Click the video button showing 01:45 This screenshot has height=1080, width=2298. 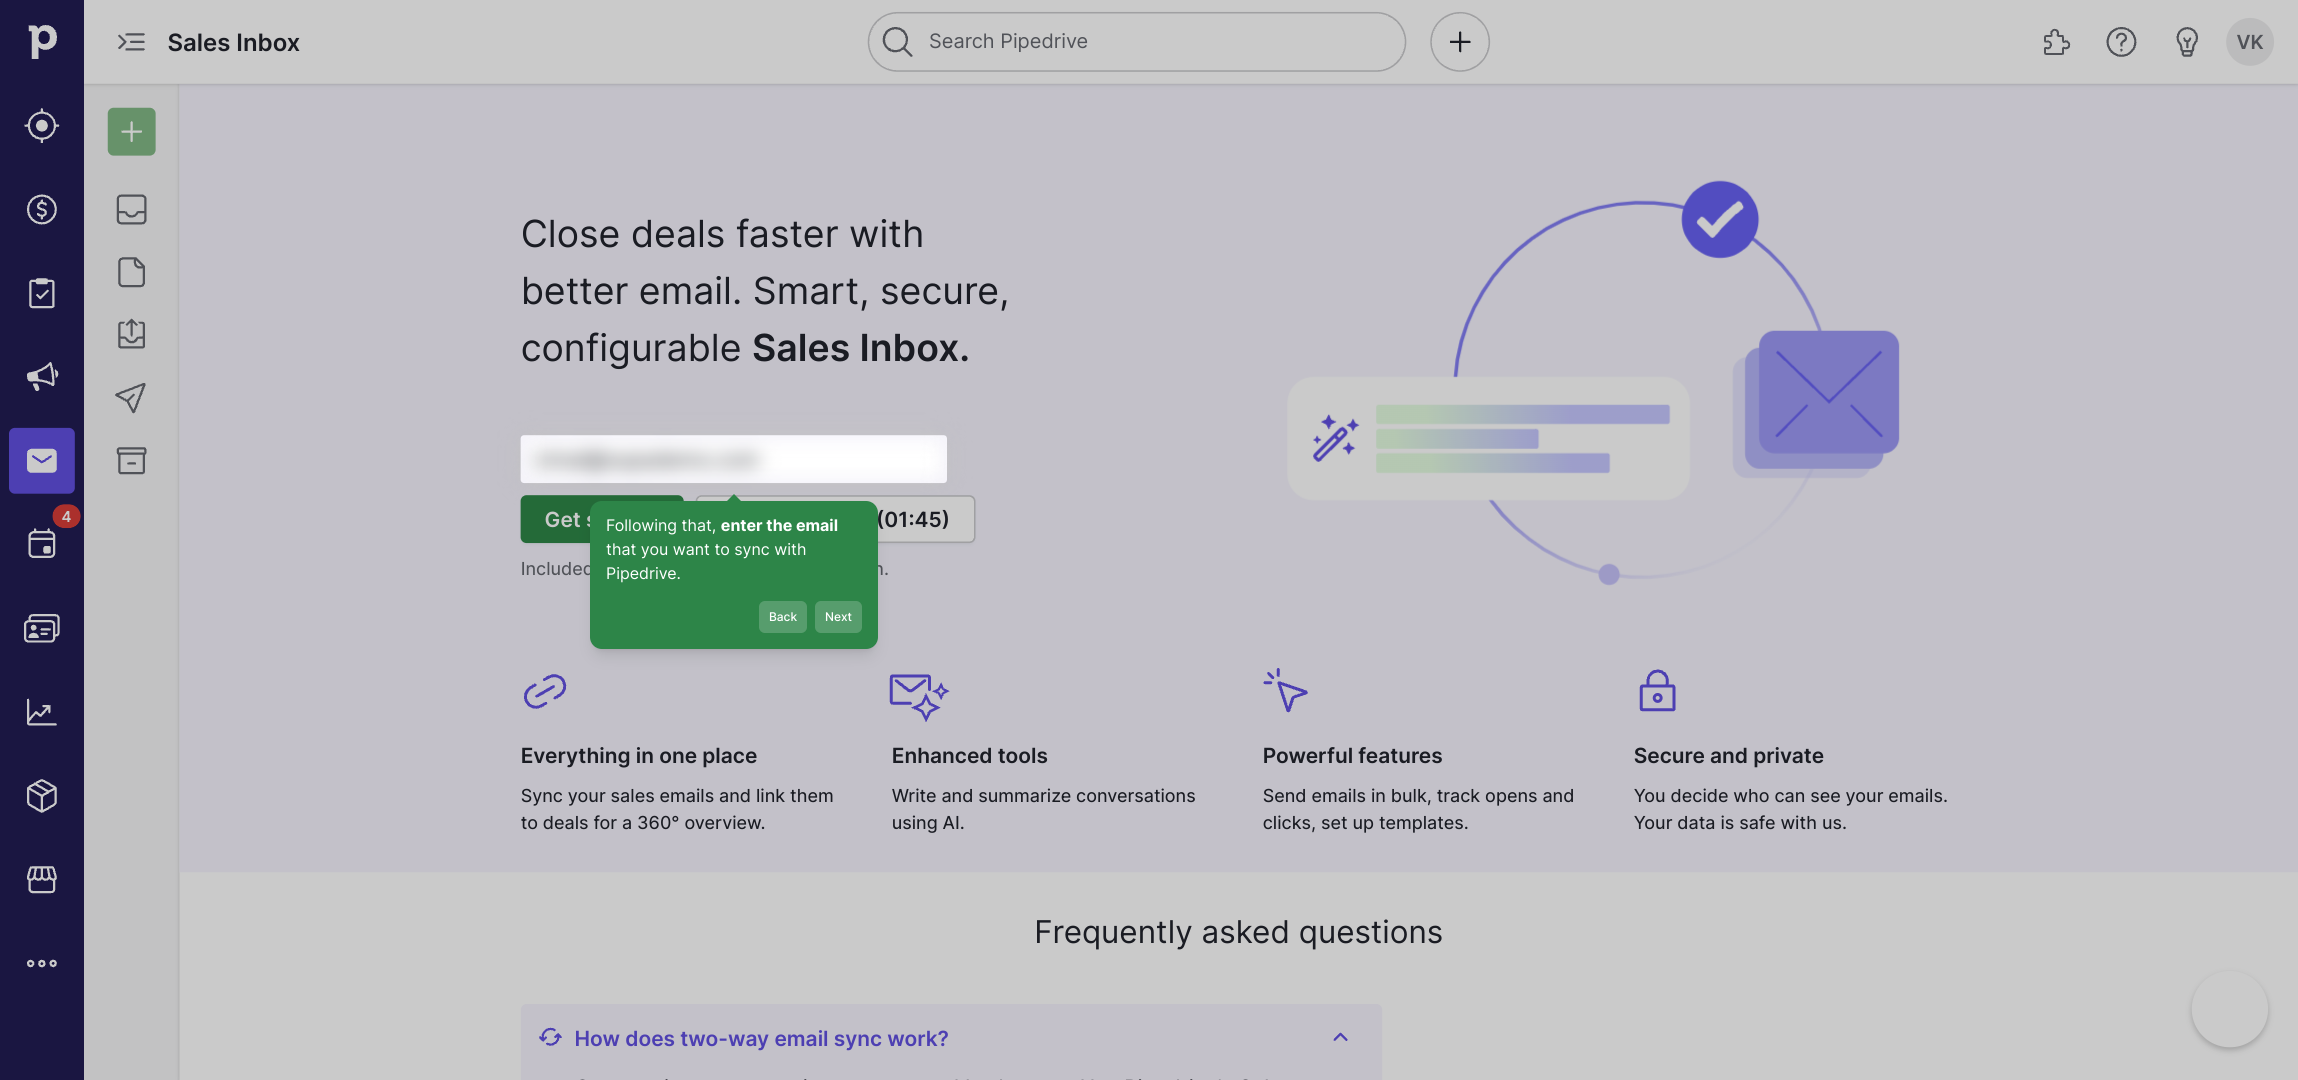pos(926,519)
